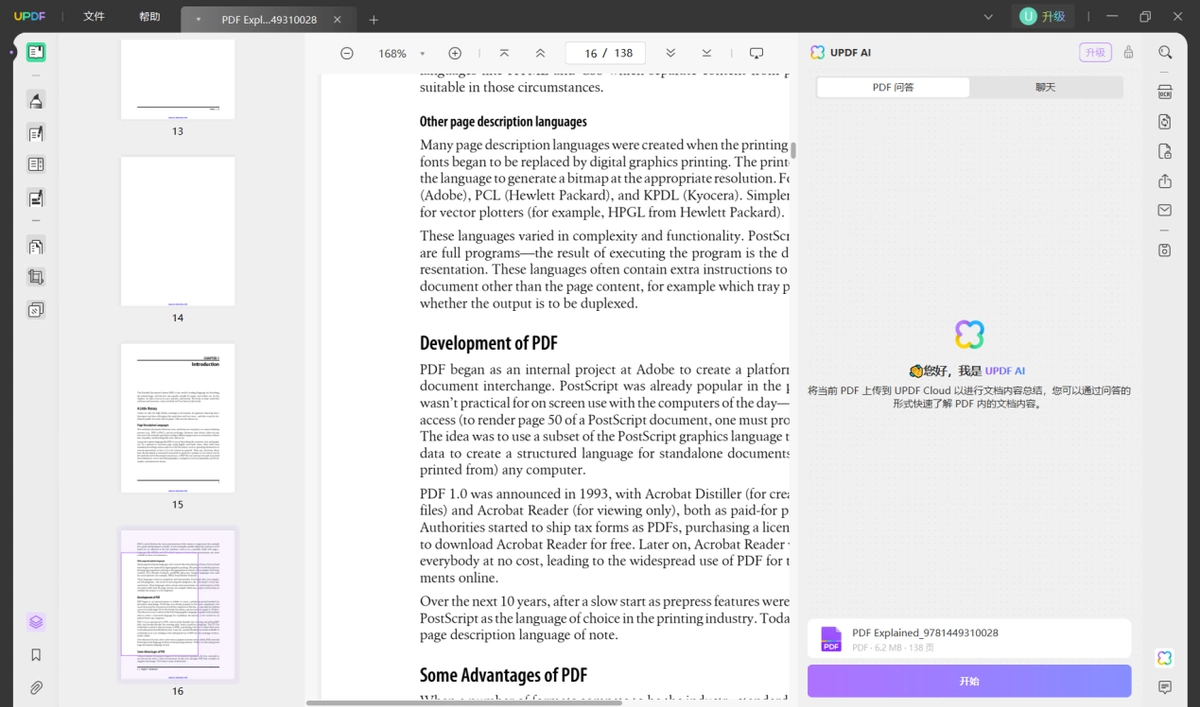This screenshot has width=1200, height=707.
Task: Toggle the layers panel icon
Action: [x=36, y=622]
